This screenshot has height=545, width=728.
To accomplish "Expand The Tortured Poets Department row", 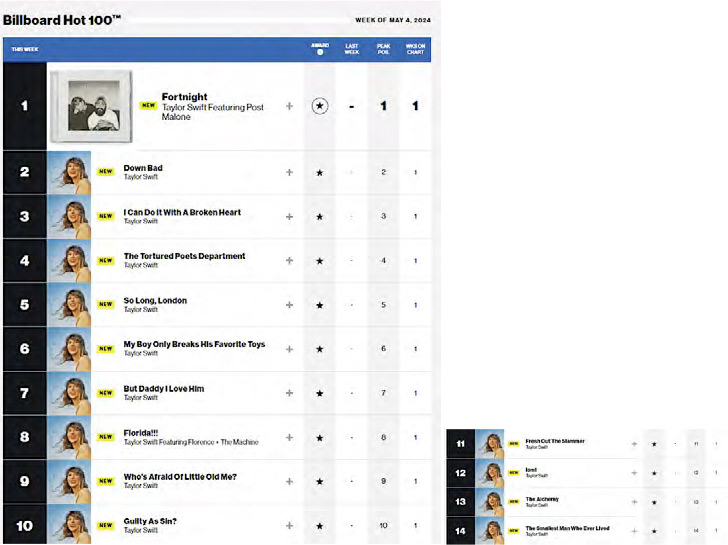I will [x=289, y=260].
